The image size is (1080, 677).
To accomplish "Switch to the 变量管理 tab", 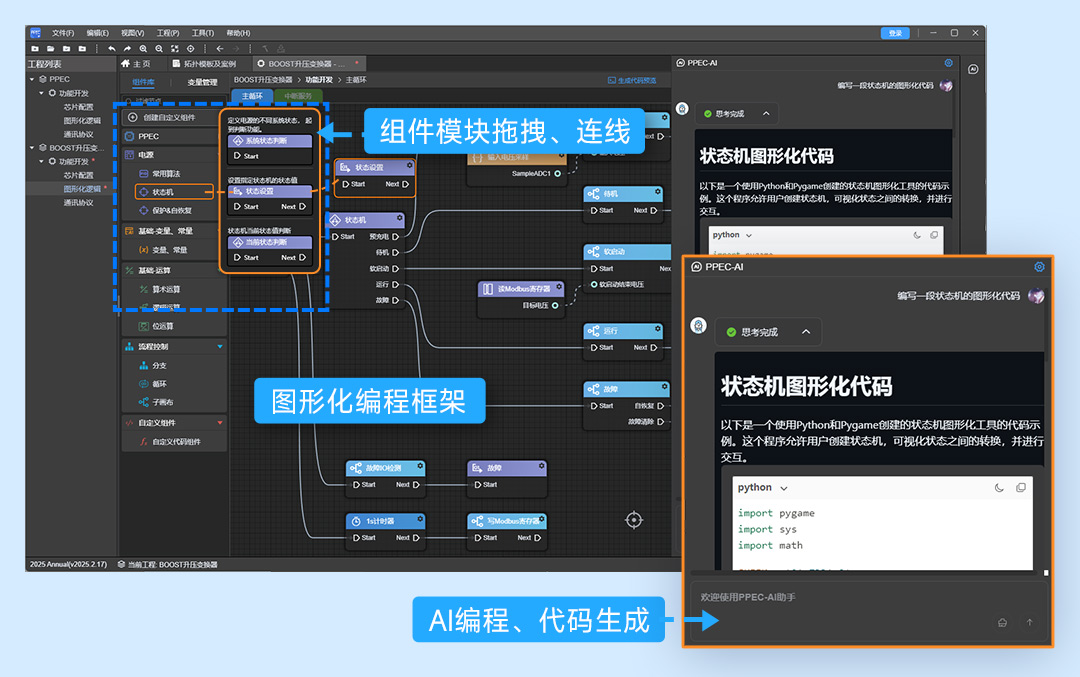I will 202,82.
